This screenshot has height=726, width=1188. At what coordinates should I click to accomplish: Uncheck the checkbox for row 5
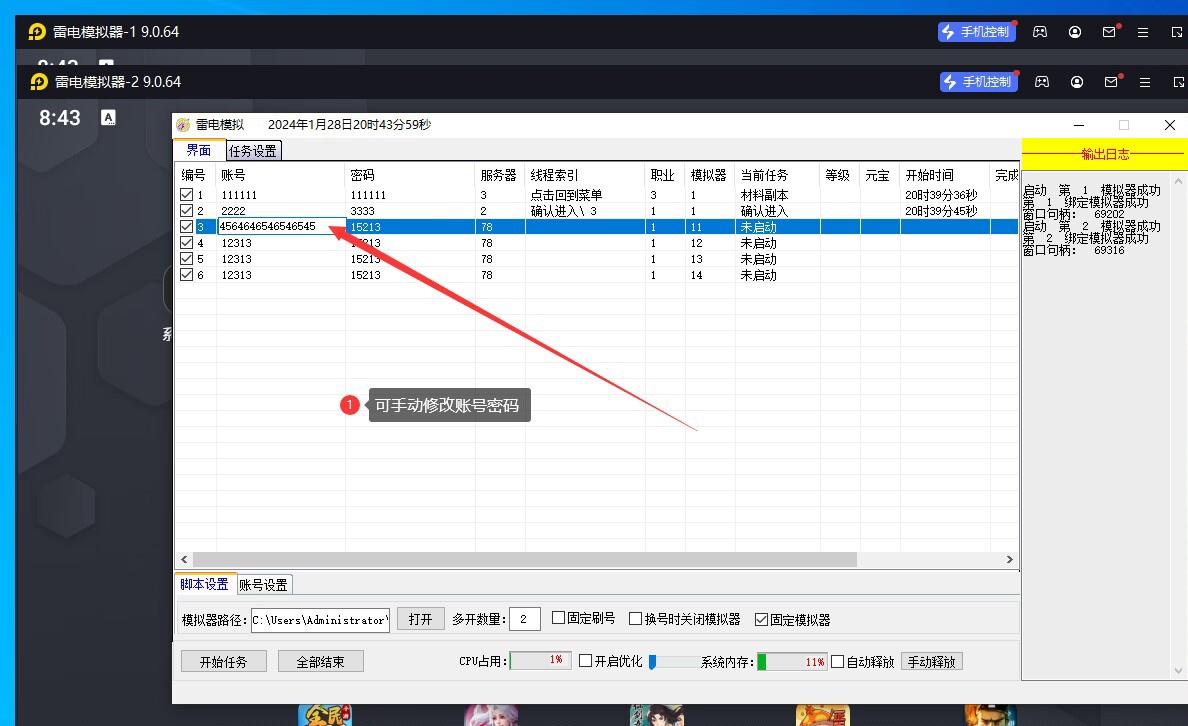point(186,258)
